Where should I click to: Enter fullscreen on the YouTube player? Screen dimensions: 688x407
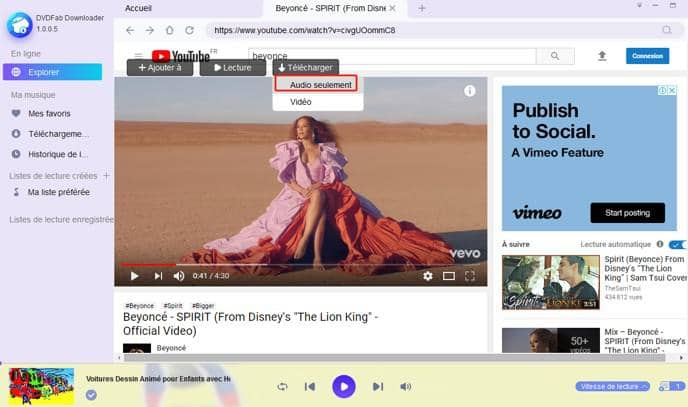point(469,276)
